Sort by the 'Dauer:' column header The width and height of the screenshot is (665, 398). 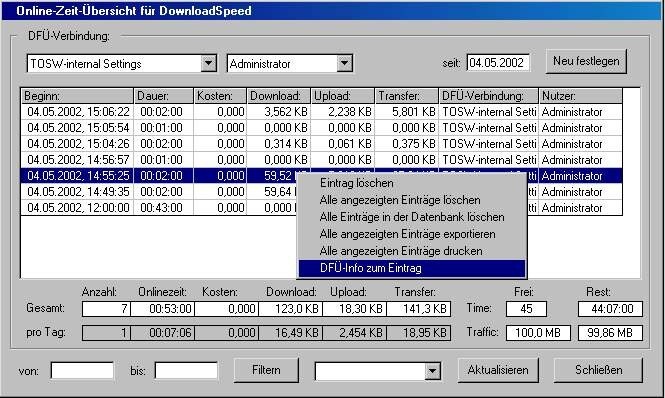tap(164, 96)
